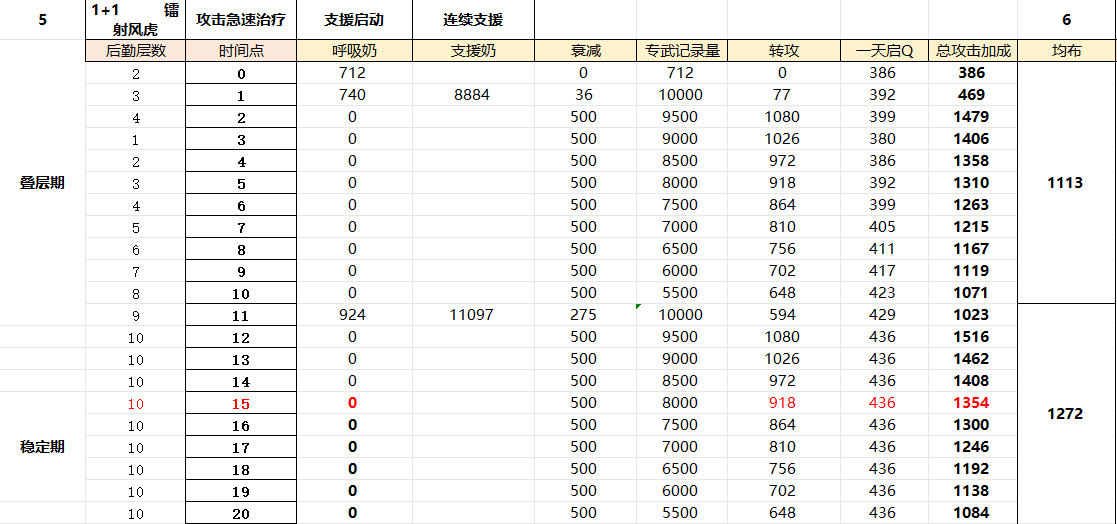Select the 衰减 header cell
The width and height of the screenshot is (1117, 524).
pos(585,51)
